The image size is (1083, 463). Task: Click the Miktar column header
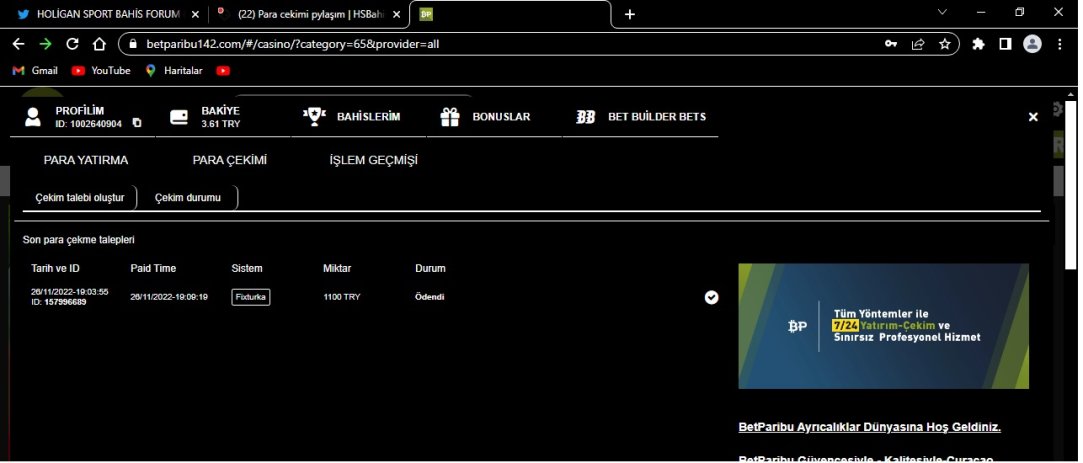pos(337,268)
